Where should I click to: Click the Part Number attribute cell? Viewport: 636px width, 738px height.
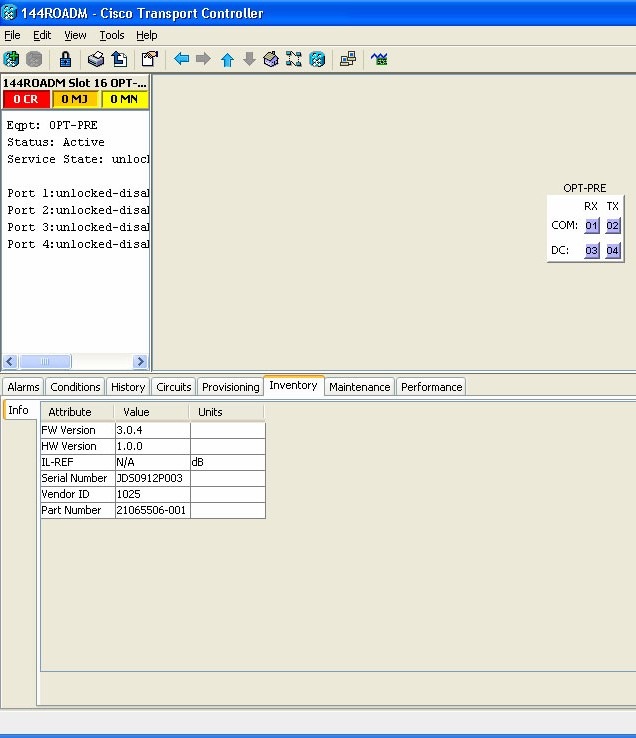(x=78, y=510)
